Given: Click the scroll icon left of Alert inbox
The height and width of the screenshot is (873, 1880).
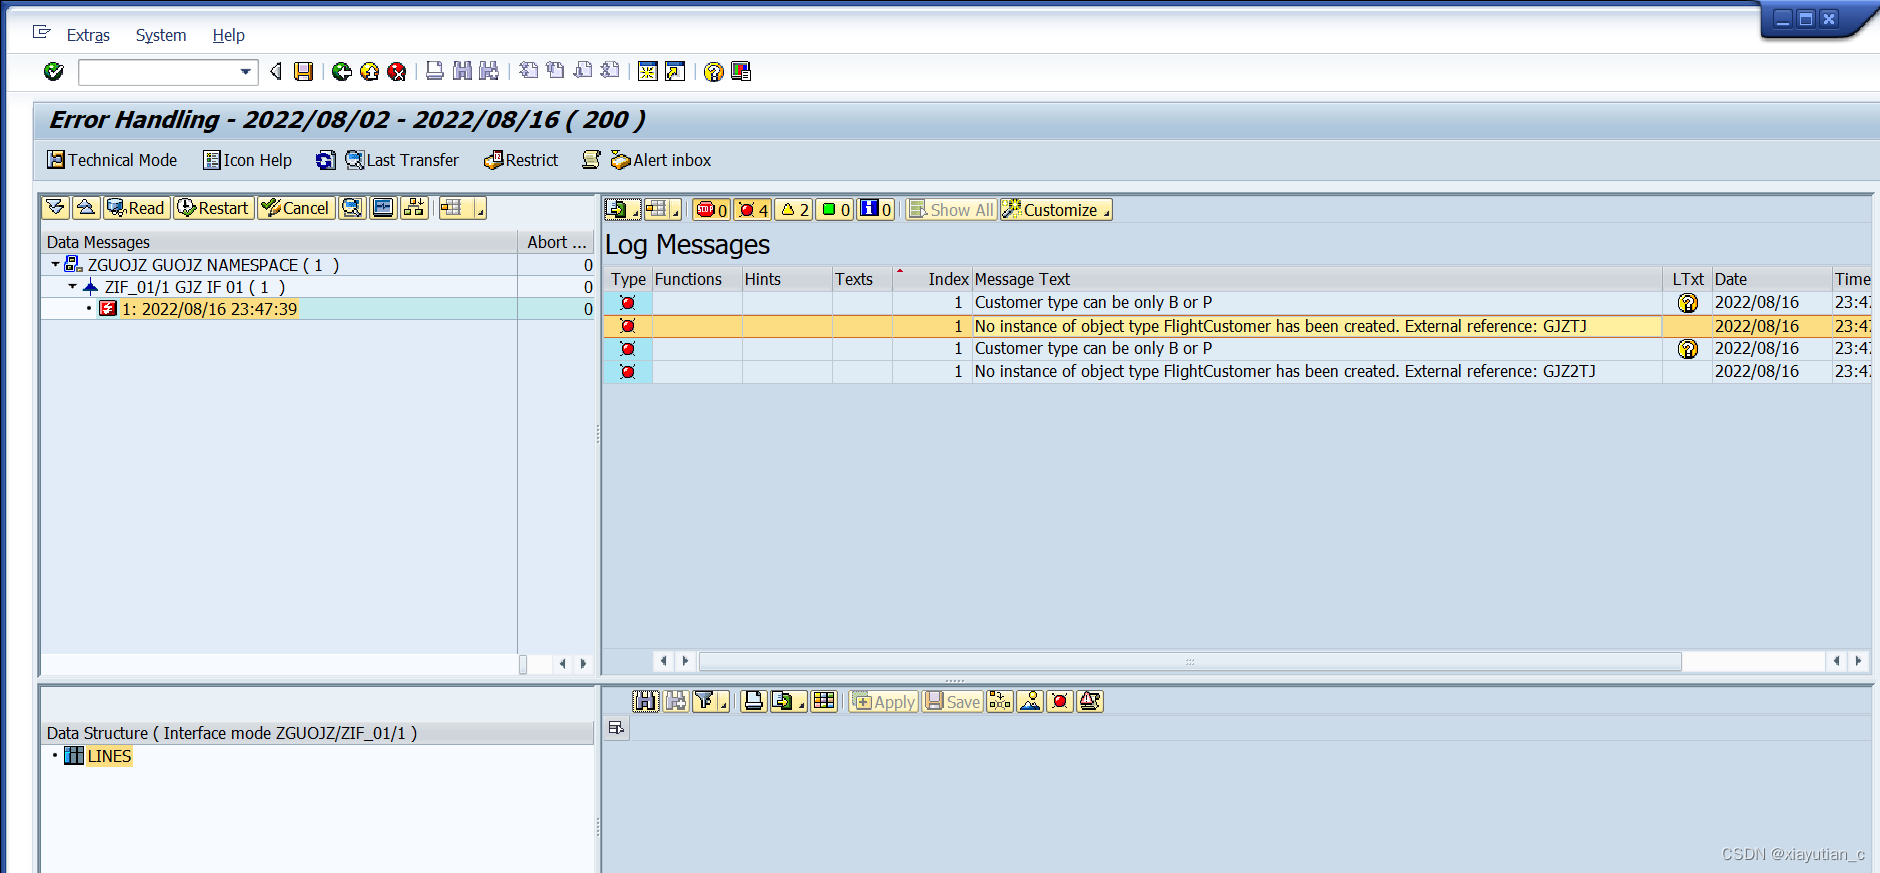Looking at the screenshot, I should (x=592, y=160).
